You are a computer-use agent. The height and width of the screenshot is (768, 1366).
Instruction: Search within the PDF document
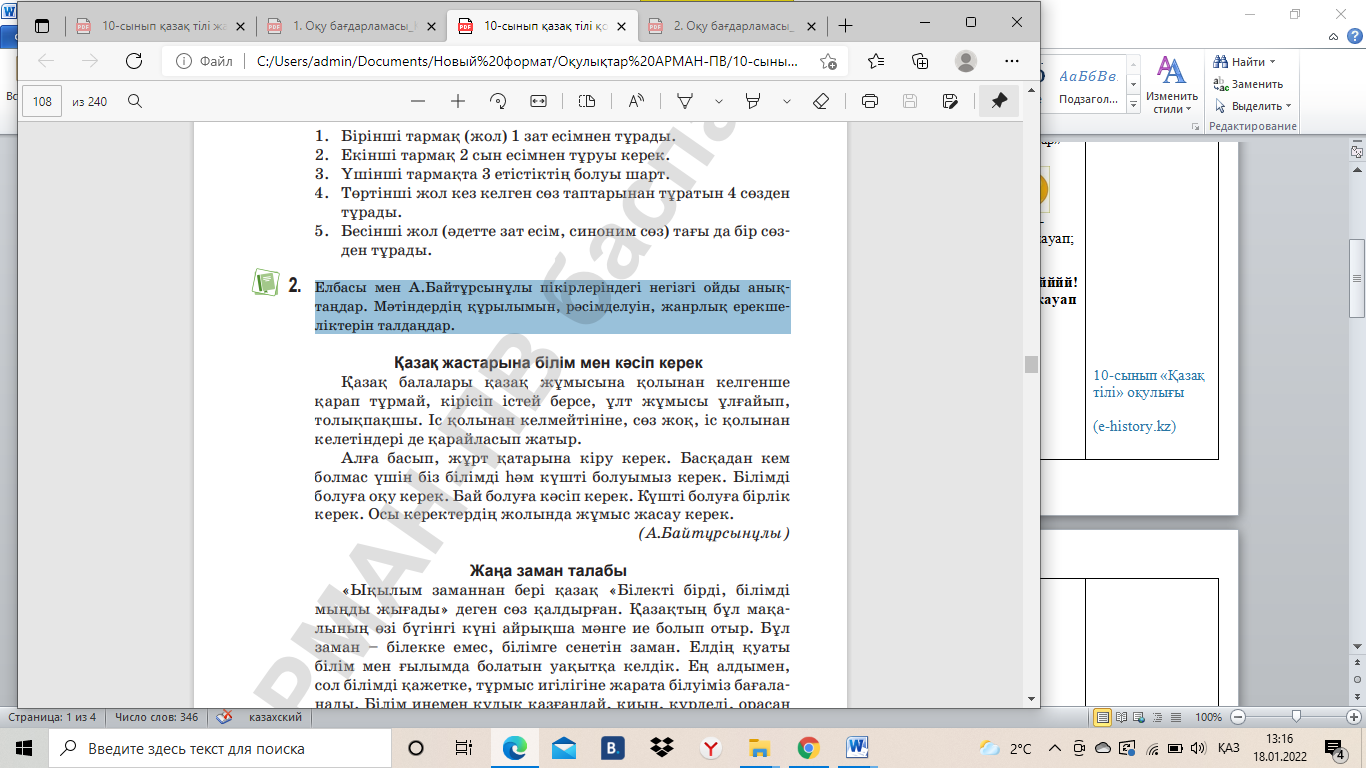coord(134,101)
